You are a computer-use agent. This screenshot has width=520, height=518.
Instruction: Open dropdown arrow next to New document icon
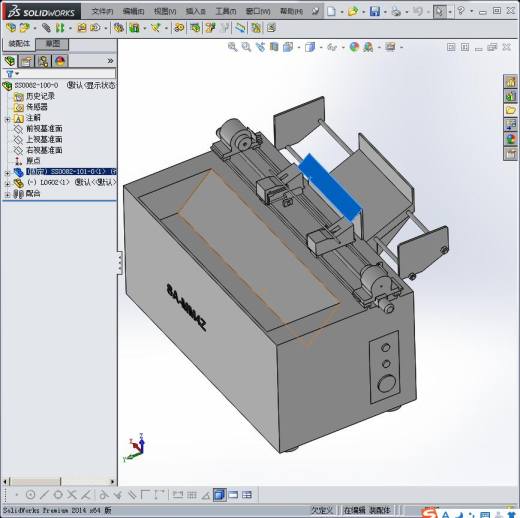342,12
